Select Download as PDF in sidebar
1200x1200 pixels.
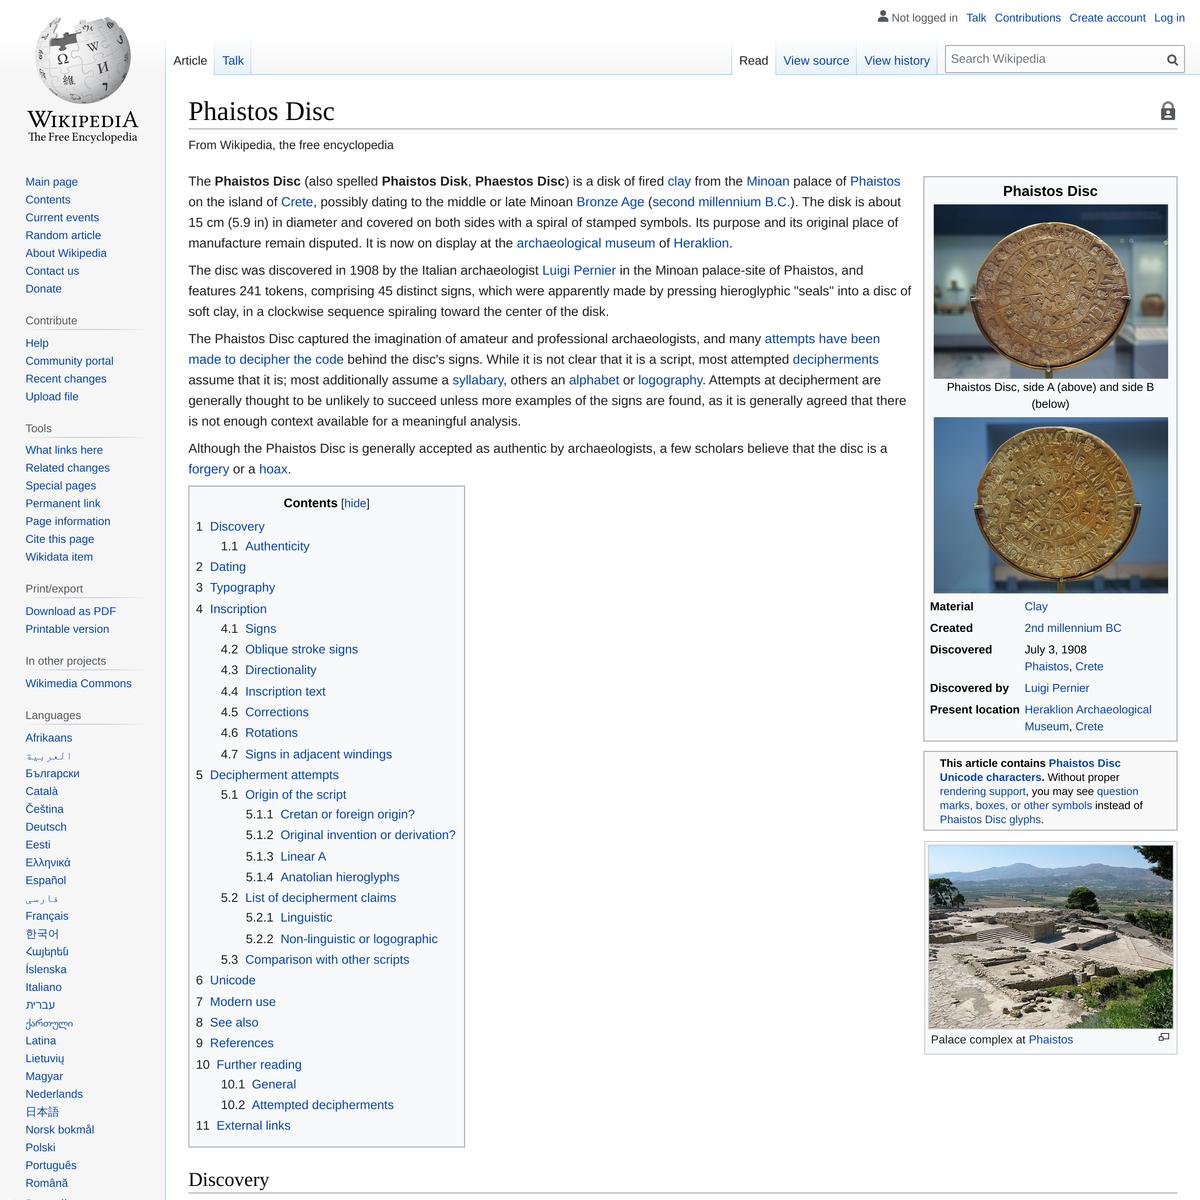pos(70,611)
